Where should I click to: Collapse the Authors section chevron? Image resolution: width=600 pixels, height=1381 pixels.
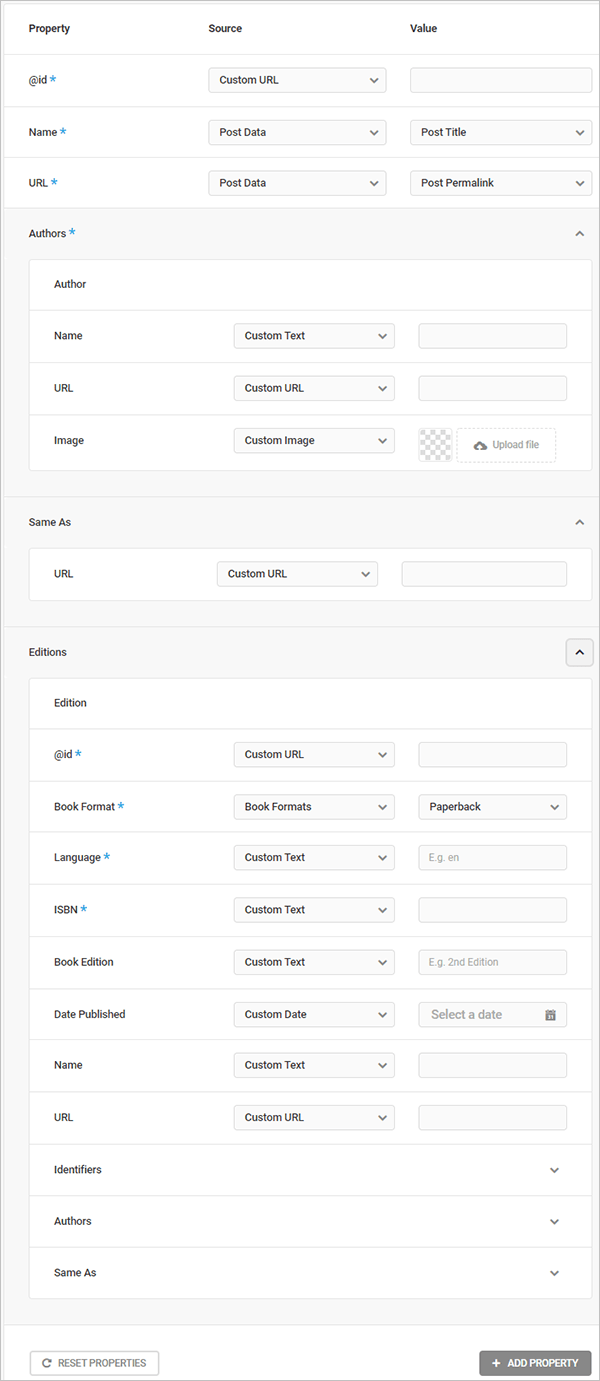click(579, 234)
